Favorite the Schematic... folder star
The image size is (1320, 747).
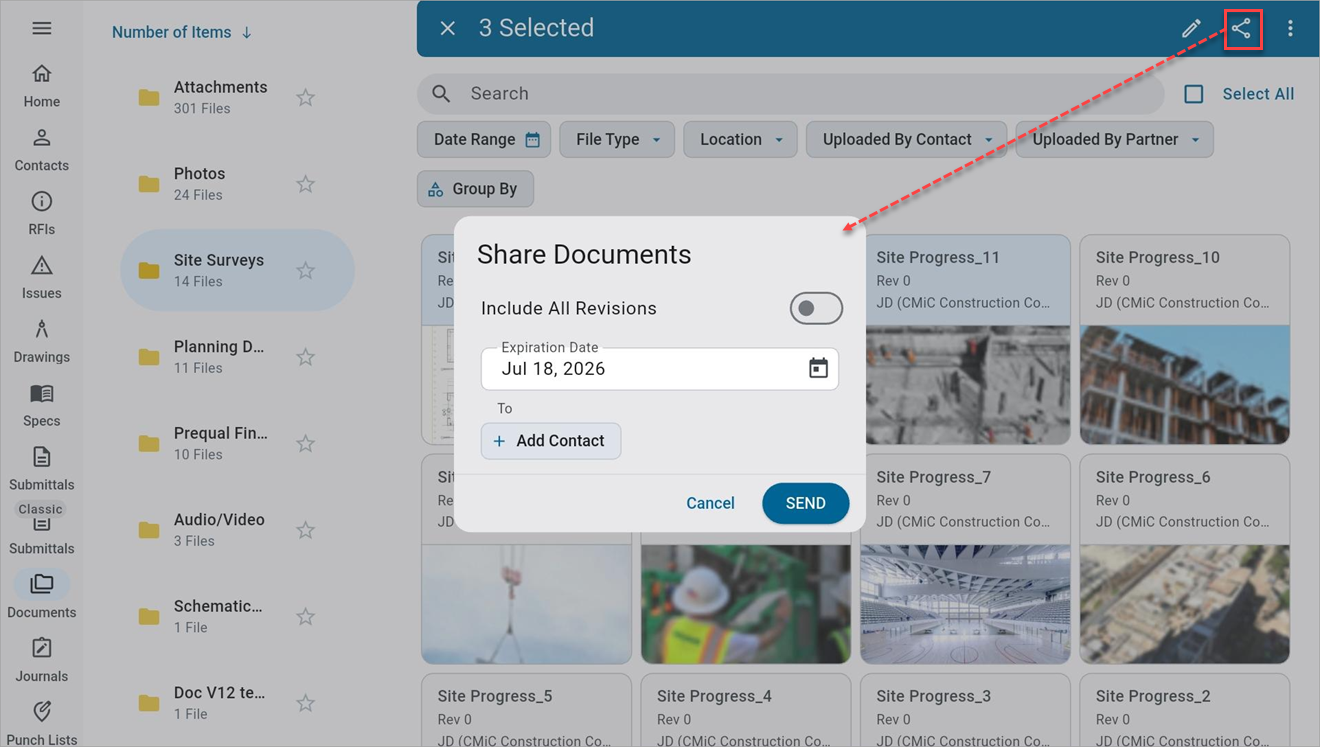click(x=306, y=616)
